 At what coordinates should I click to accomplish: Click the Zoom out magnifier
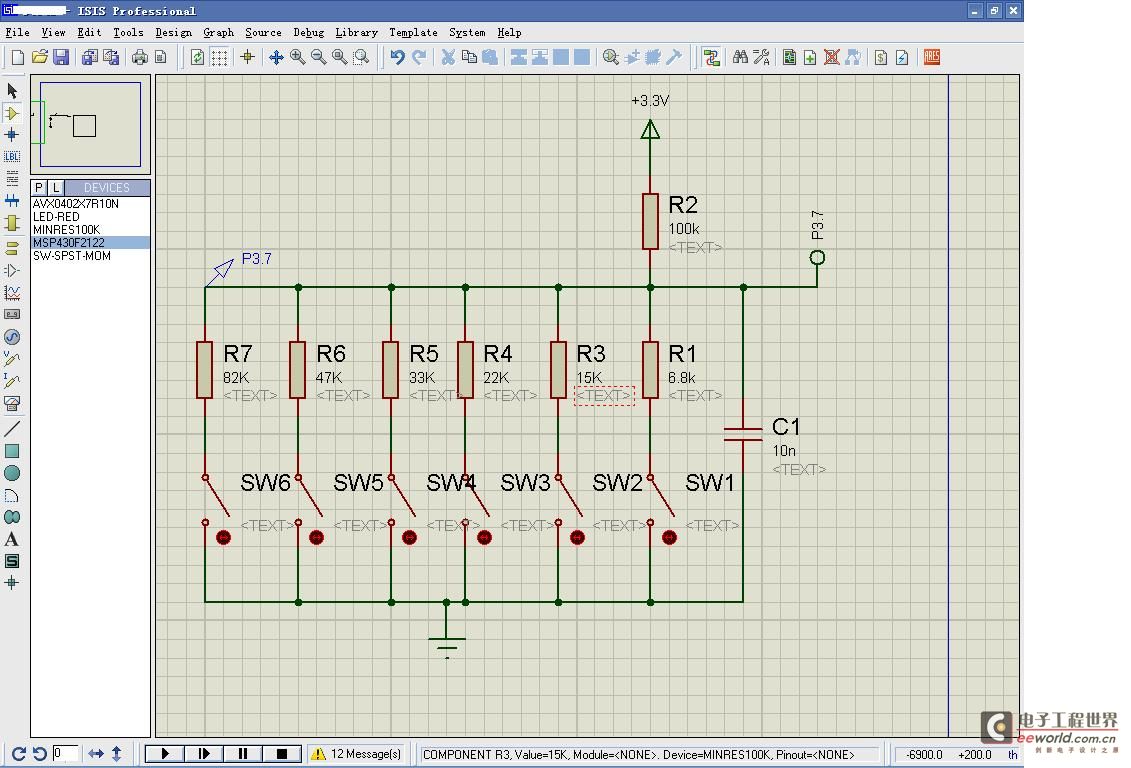318,57
